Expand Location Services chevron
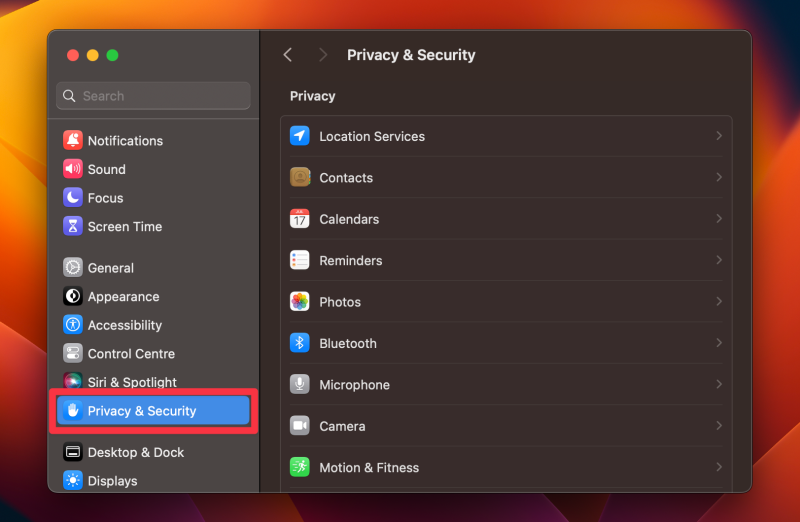Viewport: 800px width, 522px height. click(719, 136)
